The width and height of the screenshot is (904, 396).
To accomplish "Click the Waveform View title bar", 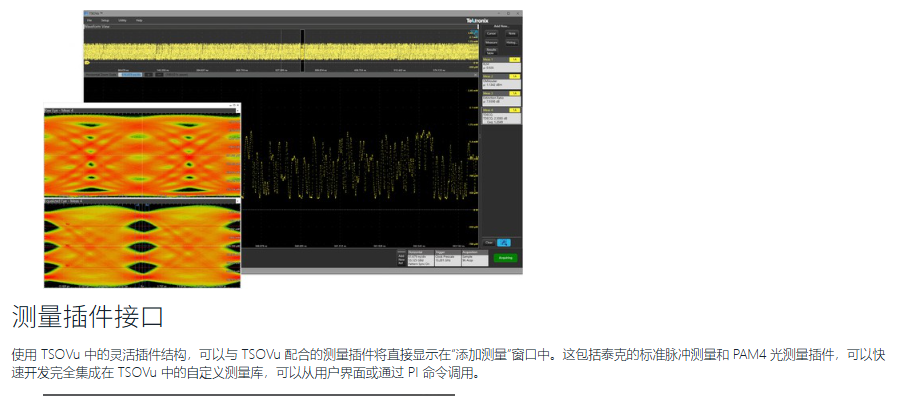I will click(281, 27).
